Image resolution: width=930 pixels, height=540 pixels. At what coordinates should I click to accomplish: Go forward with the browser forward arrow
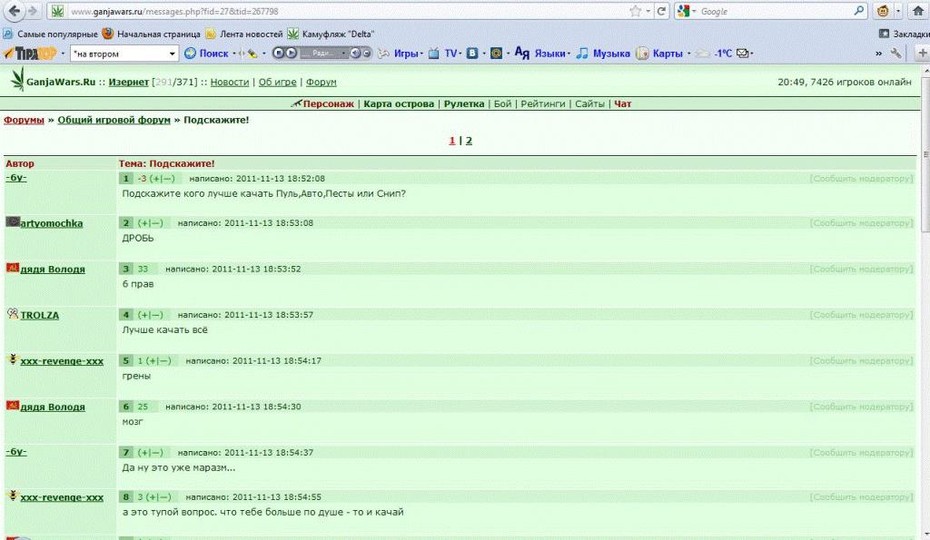pos(33,11)
